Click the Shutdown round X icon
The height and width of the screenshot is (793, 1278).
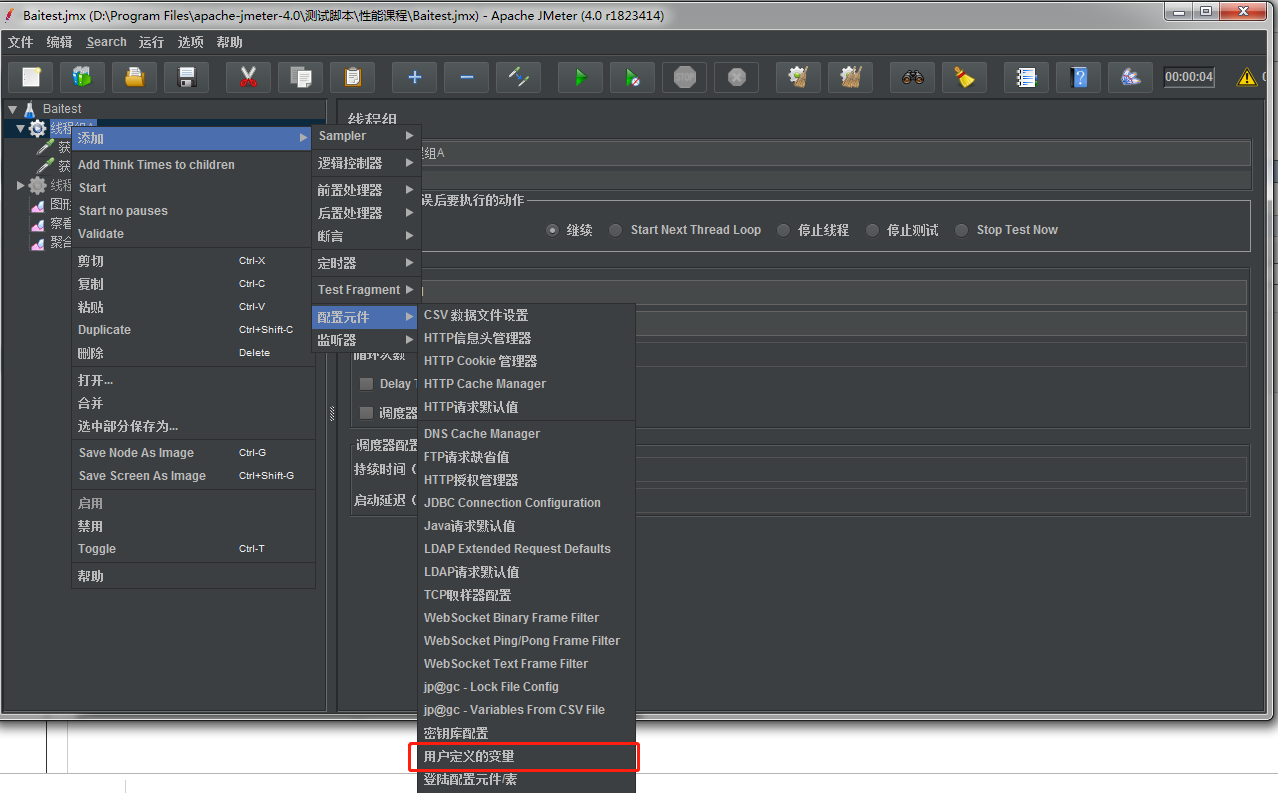(736, 77)
